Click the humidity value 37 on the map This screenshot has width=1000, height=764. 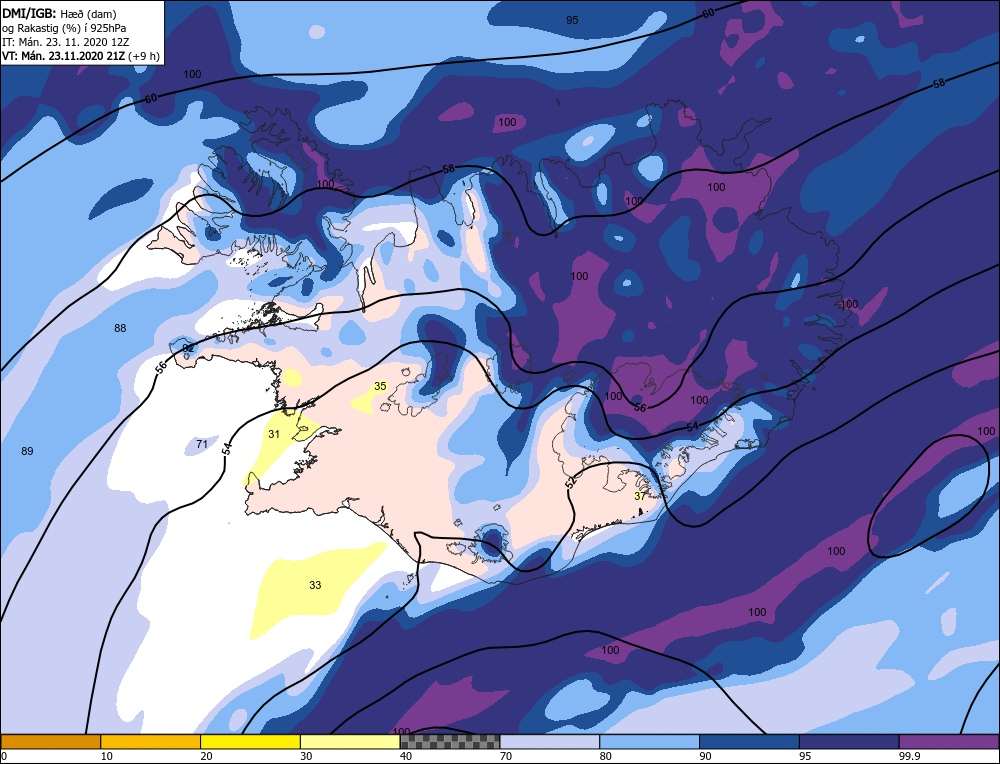(x=640, y=496)
